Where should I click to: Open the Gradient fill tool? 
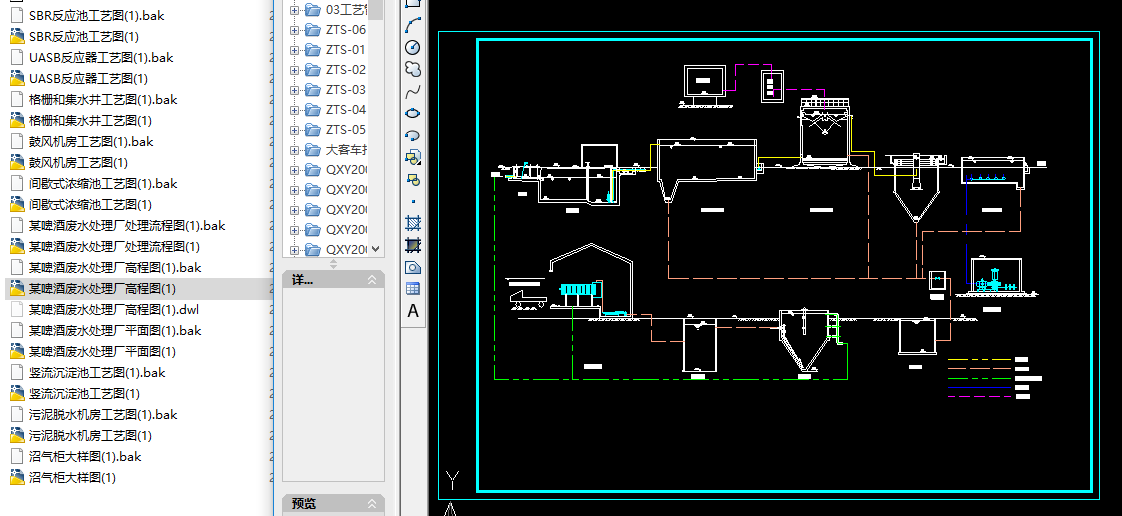tap(413, 245)
